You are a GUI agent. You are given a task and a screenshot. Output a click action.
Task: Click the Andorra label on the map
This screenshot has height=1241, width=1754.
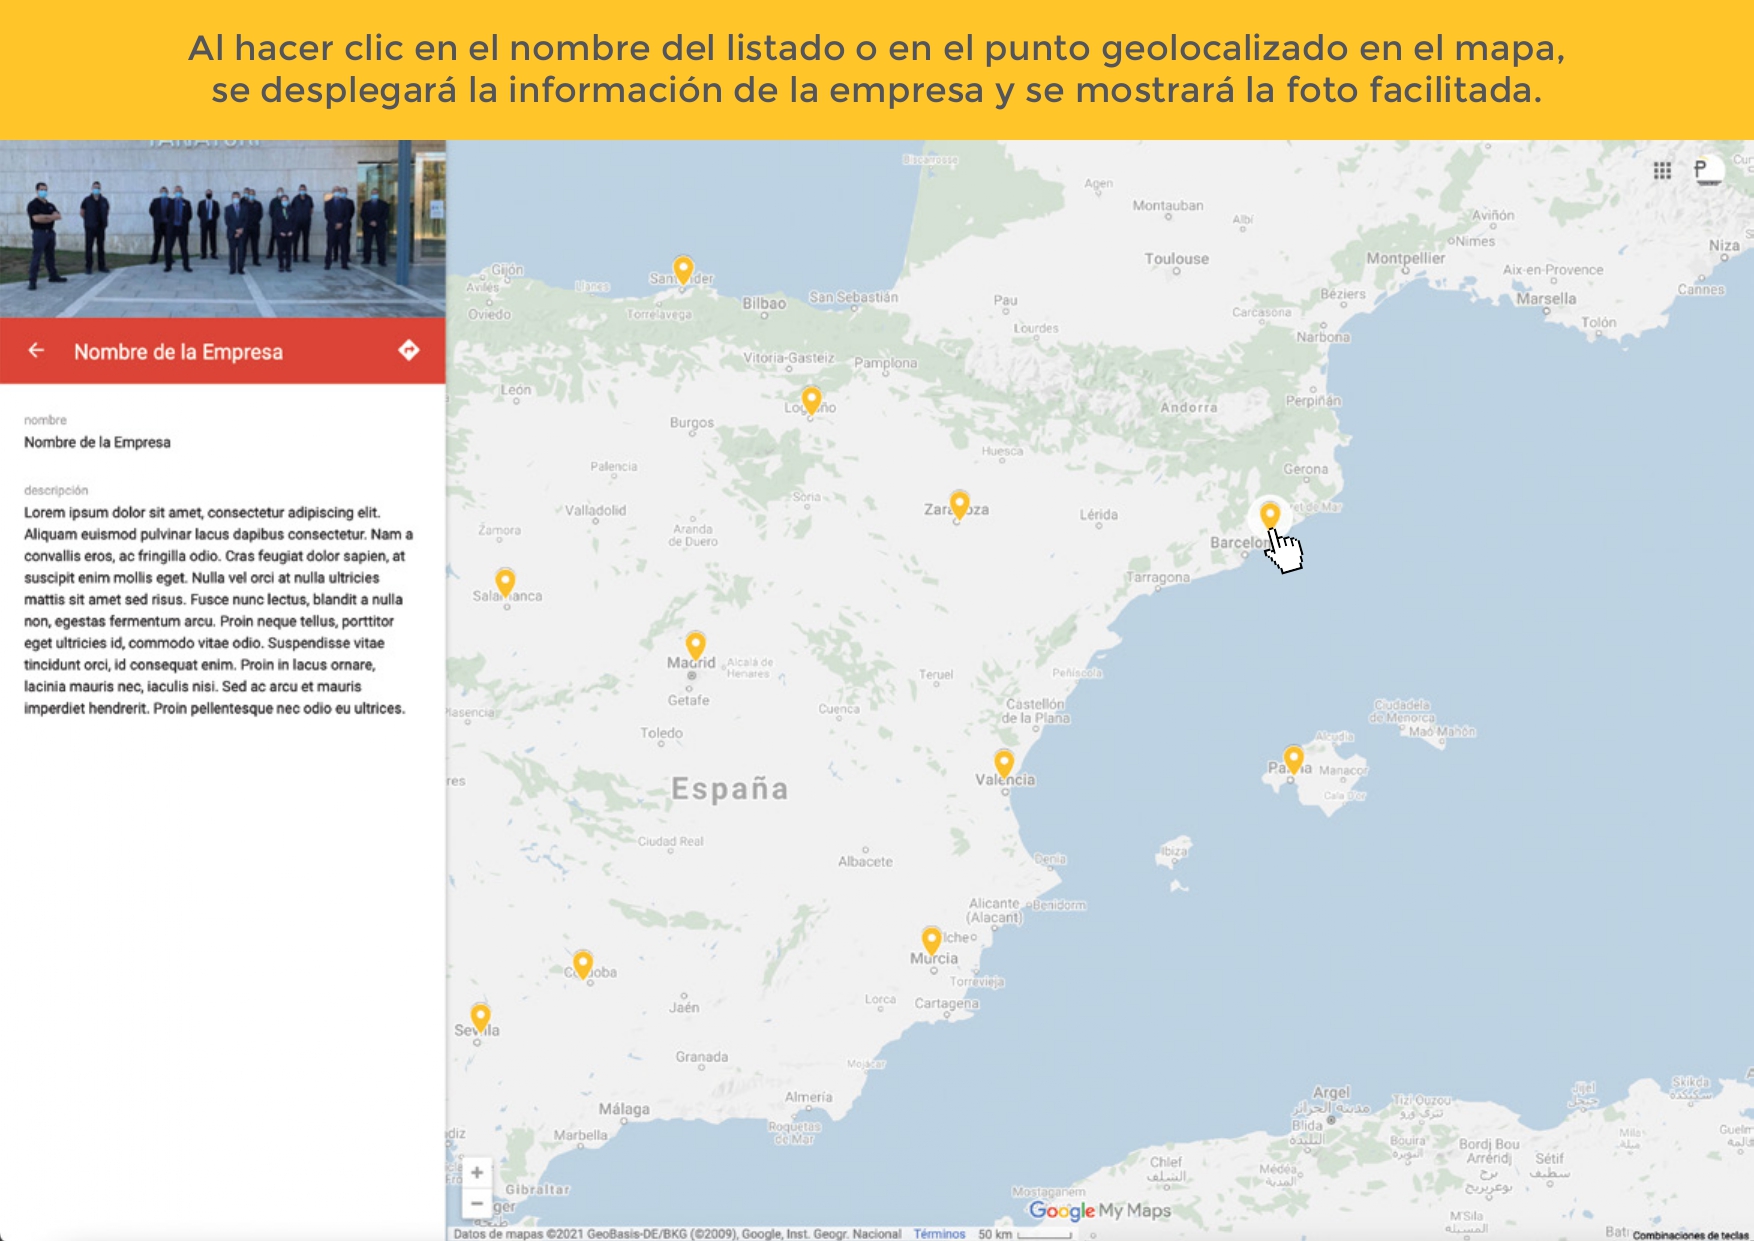(1189, 407)
